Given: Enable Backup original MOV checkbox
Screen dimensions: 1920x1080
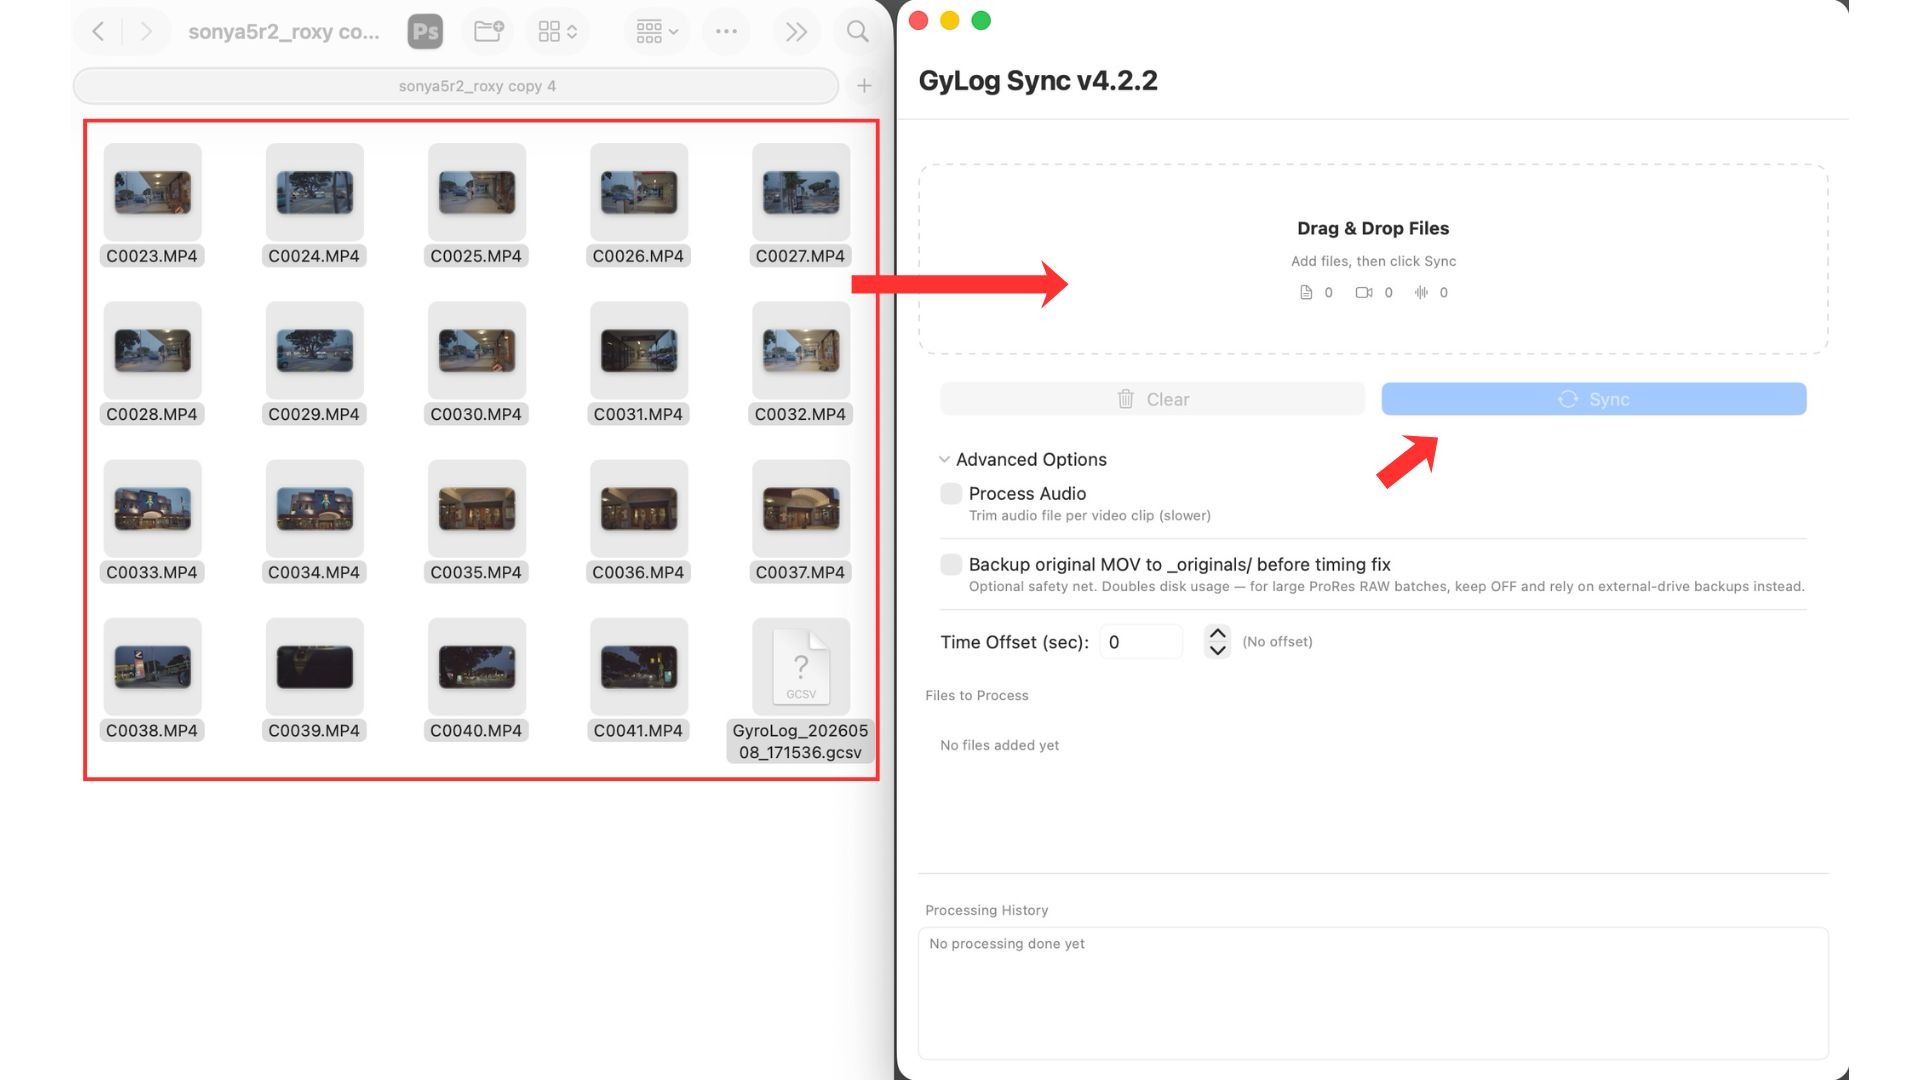Looking at the screenshot, I should (951, 564).
